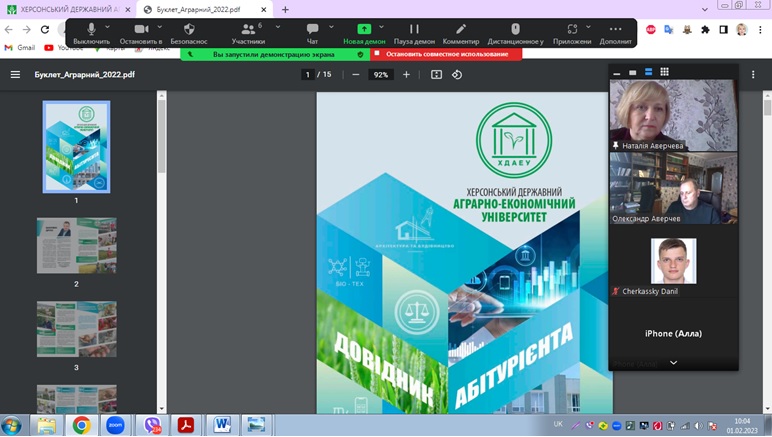Open Remote Control mouse option
Image resolution: width=772 pixels, height=437 pixels.
tap(515, 33)
